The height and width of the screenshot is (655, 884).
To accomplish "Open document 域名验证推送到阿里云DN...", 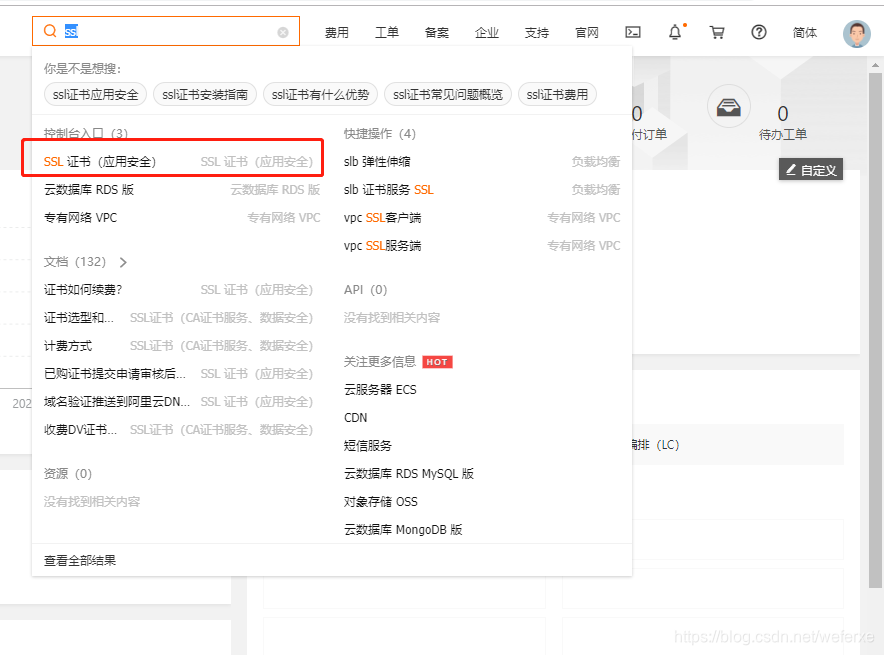I will click(x=117, y=402).
